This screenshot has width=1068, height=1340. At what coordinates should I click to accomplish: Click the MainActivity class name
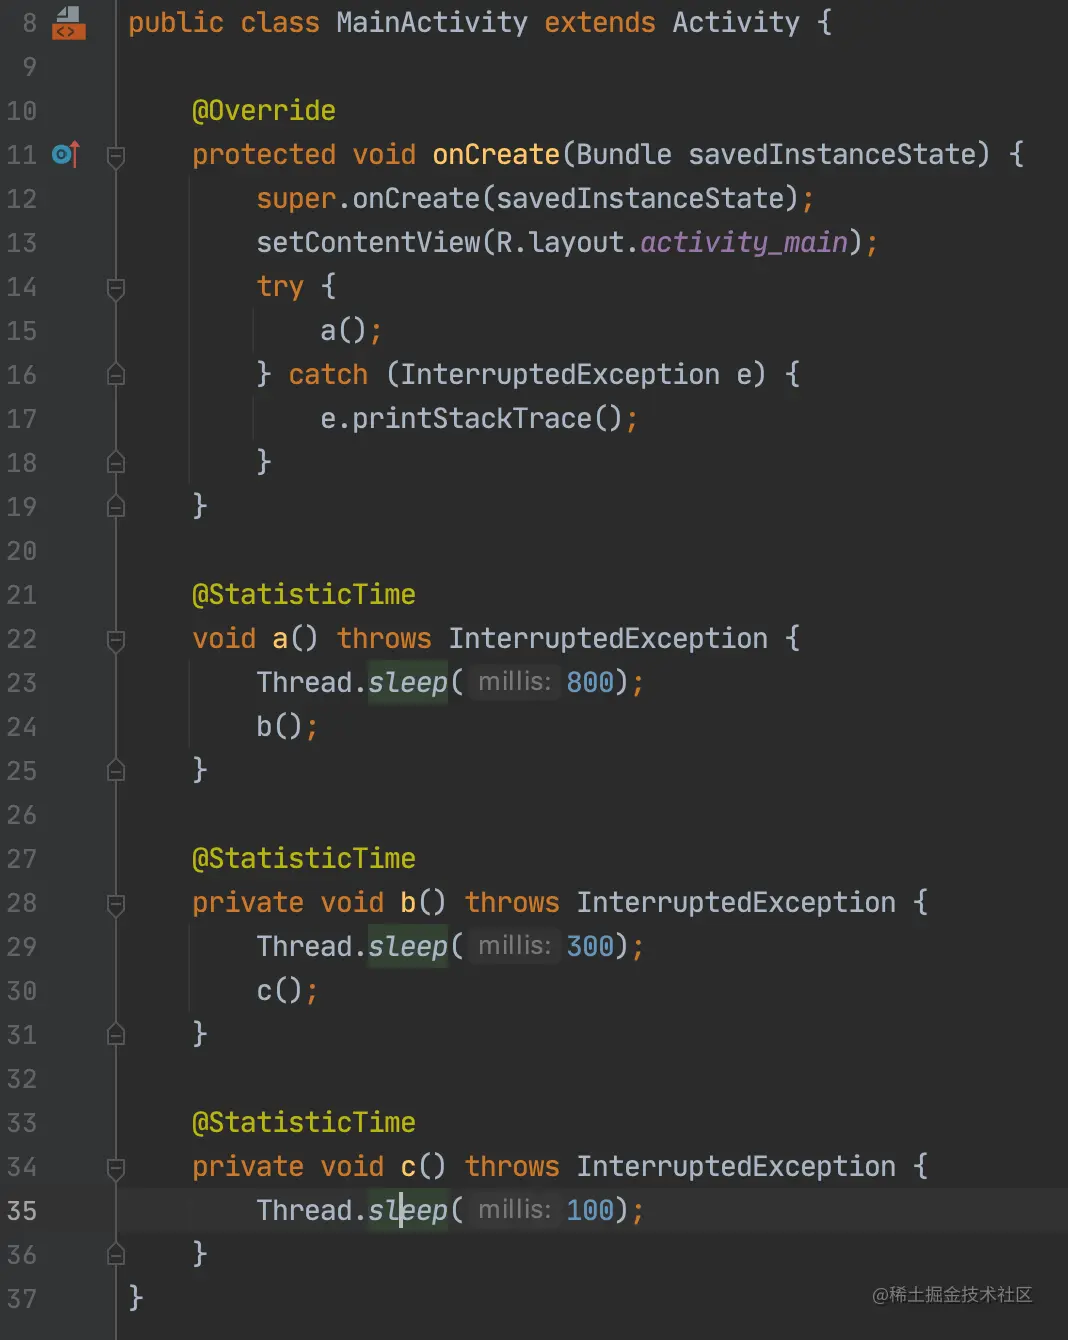pos(432,22)
